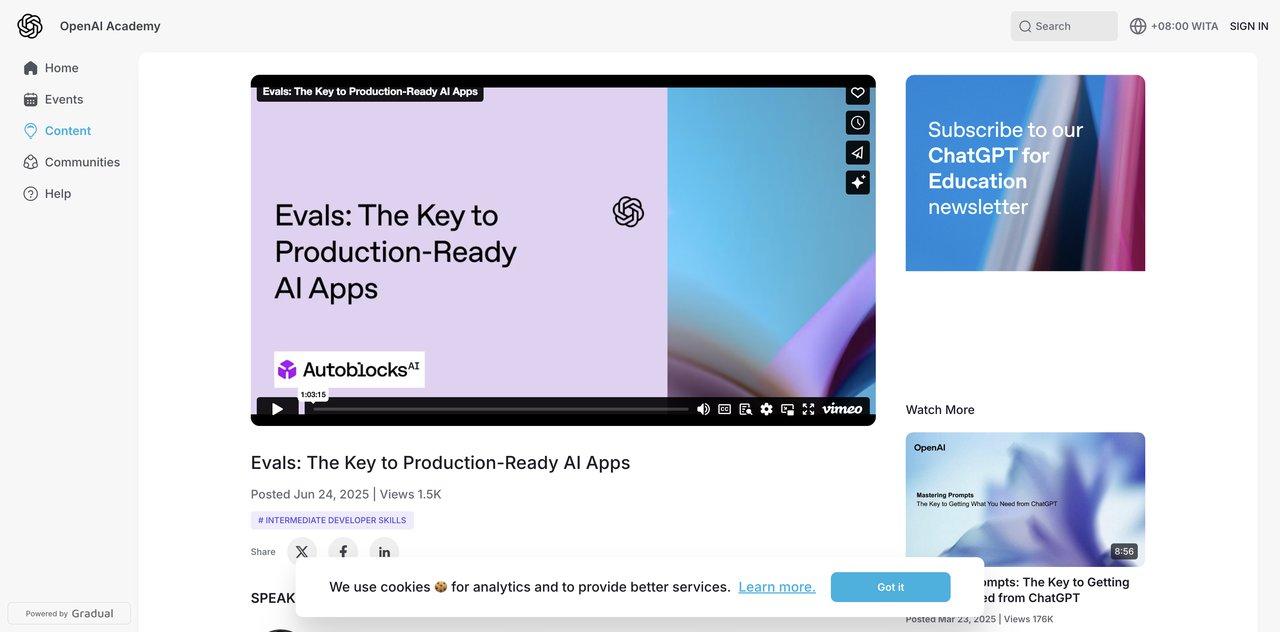
Task: Switch to the Communities section
Action: (81, 161)
